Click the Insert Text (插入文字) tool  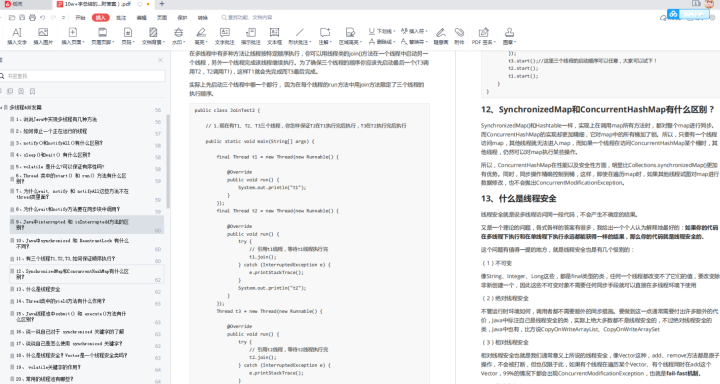tap(17, 36)
